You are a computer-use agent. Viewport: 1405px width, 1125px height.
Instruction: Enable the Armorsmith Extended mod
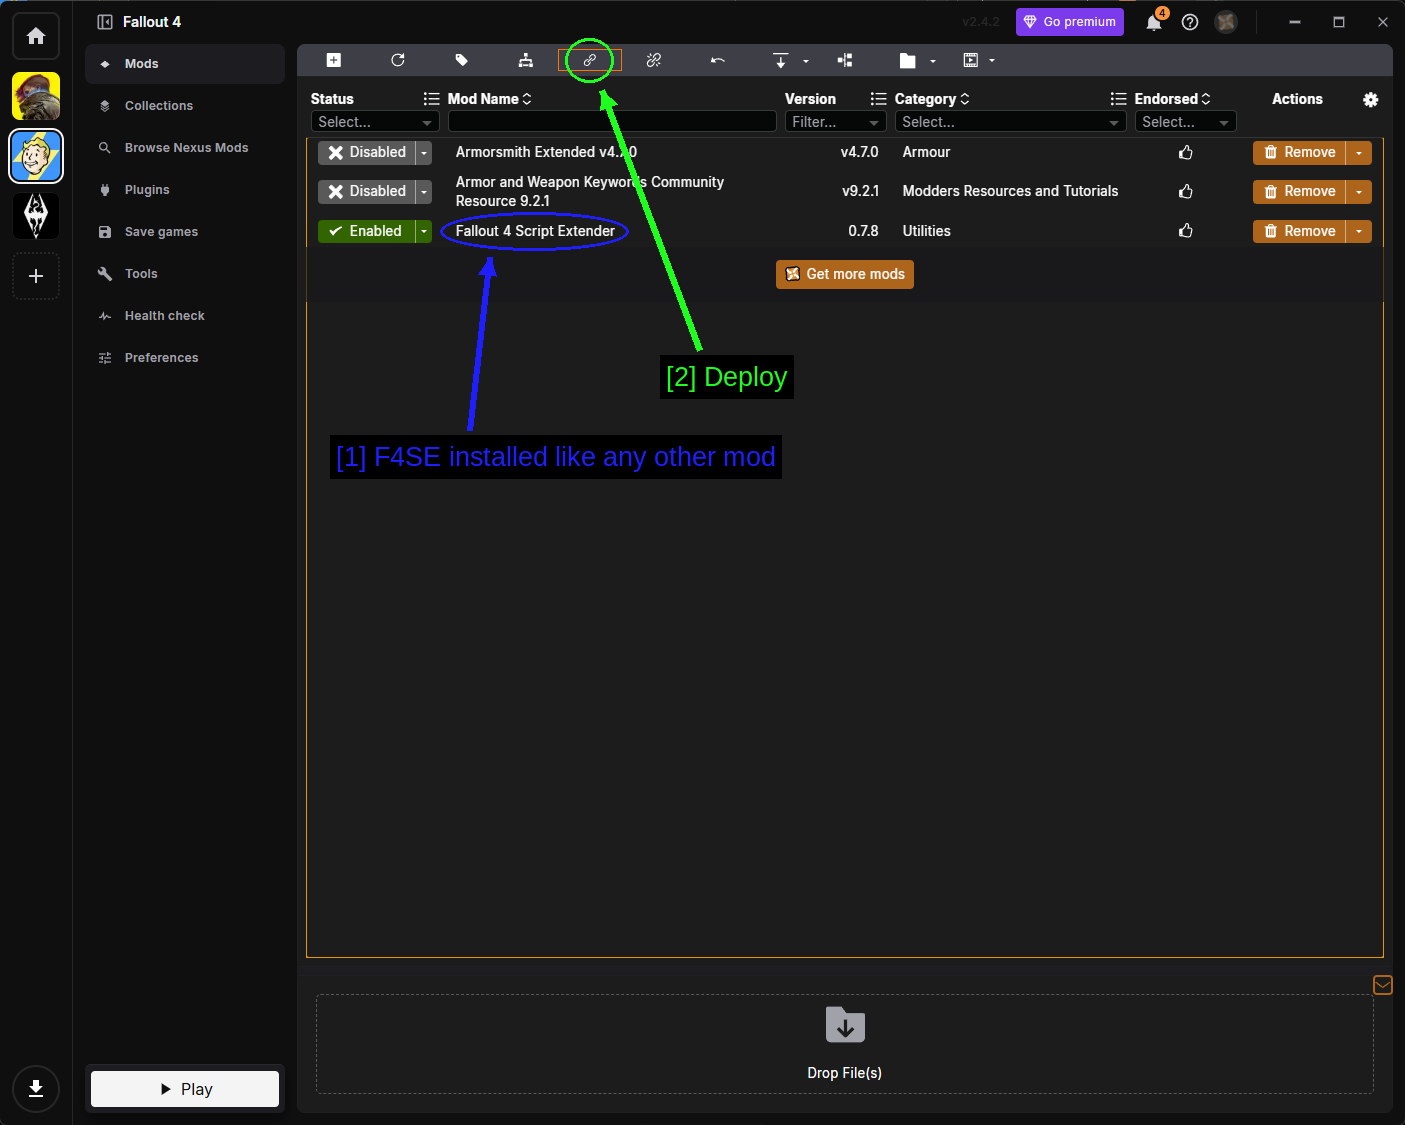(367, 152)
